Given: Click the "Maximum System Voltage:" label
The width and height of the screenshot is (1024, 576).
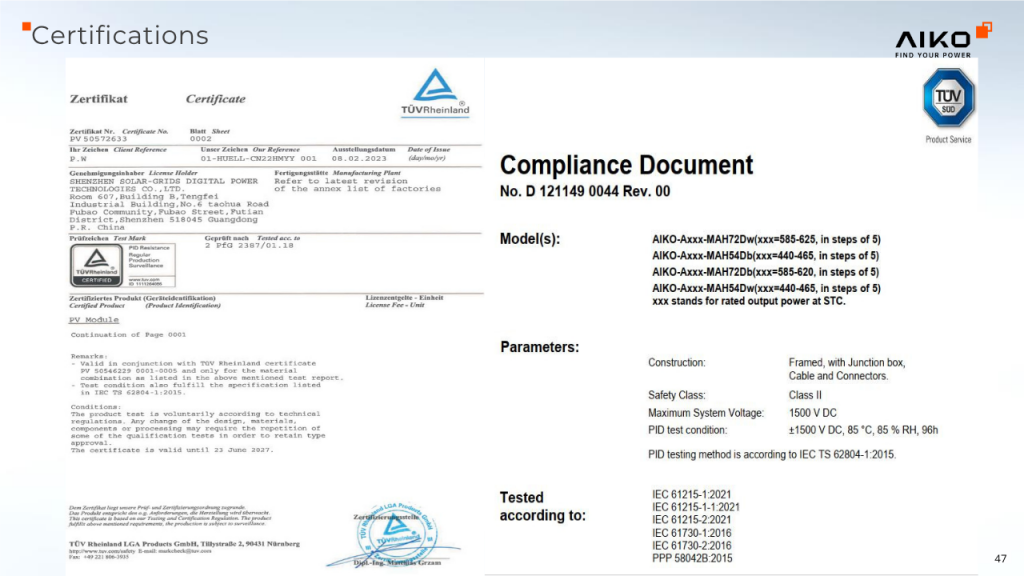Looking at the screenshot, I should coord(706,413).
